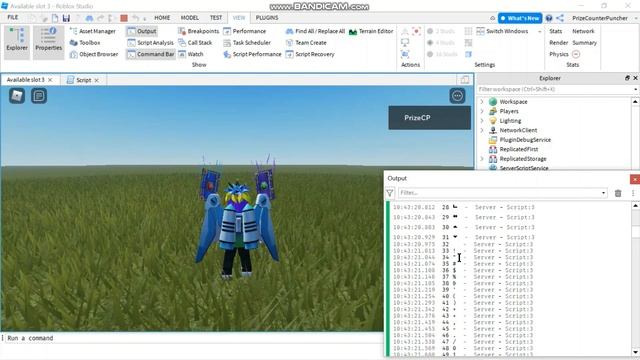640x360 pixels.
Task: Toggle Network stats display
Action: point(583,31)
